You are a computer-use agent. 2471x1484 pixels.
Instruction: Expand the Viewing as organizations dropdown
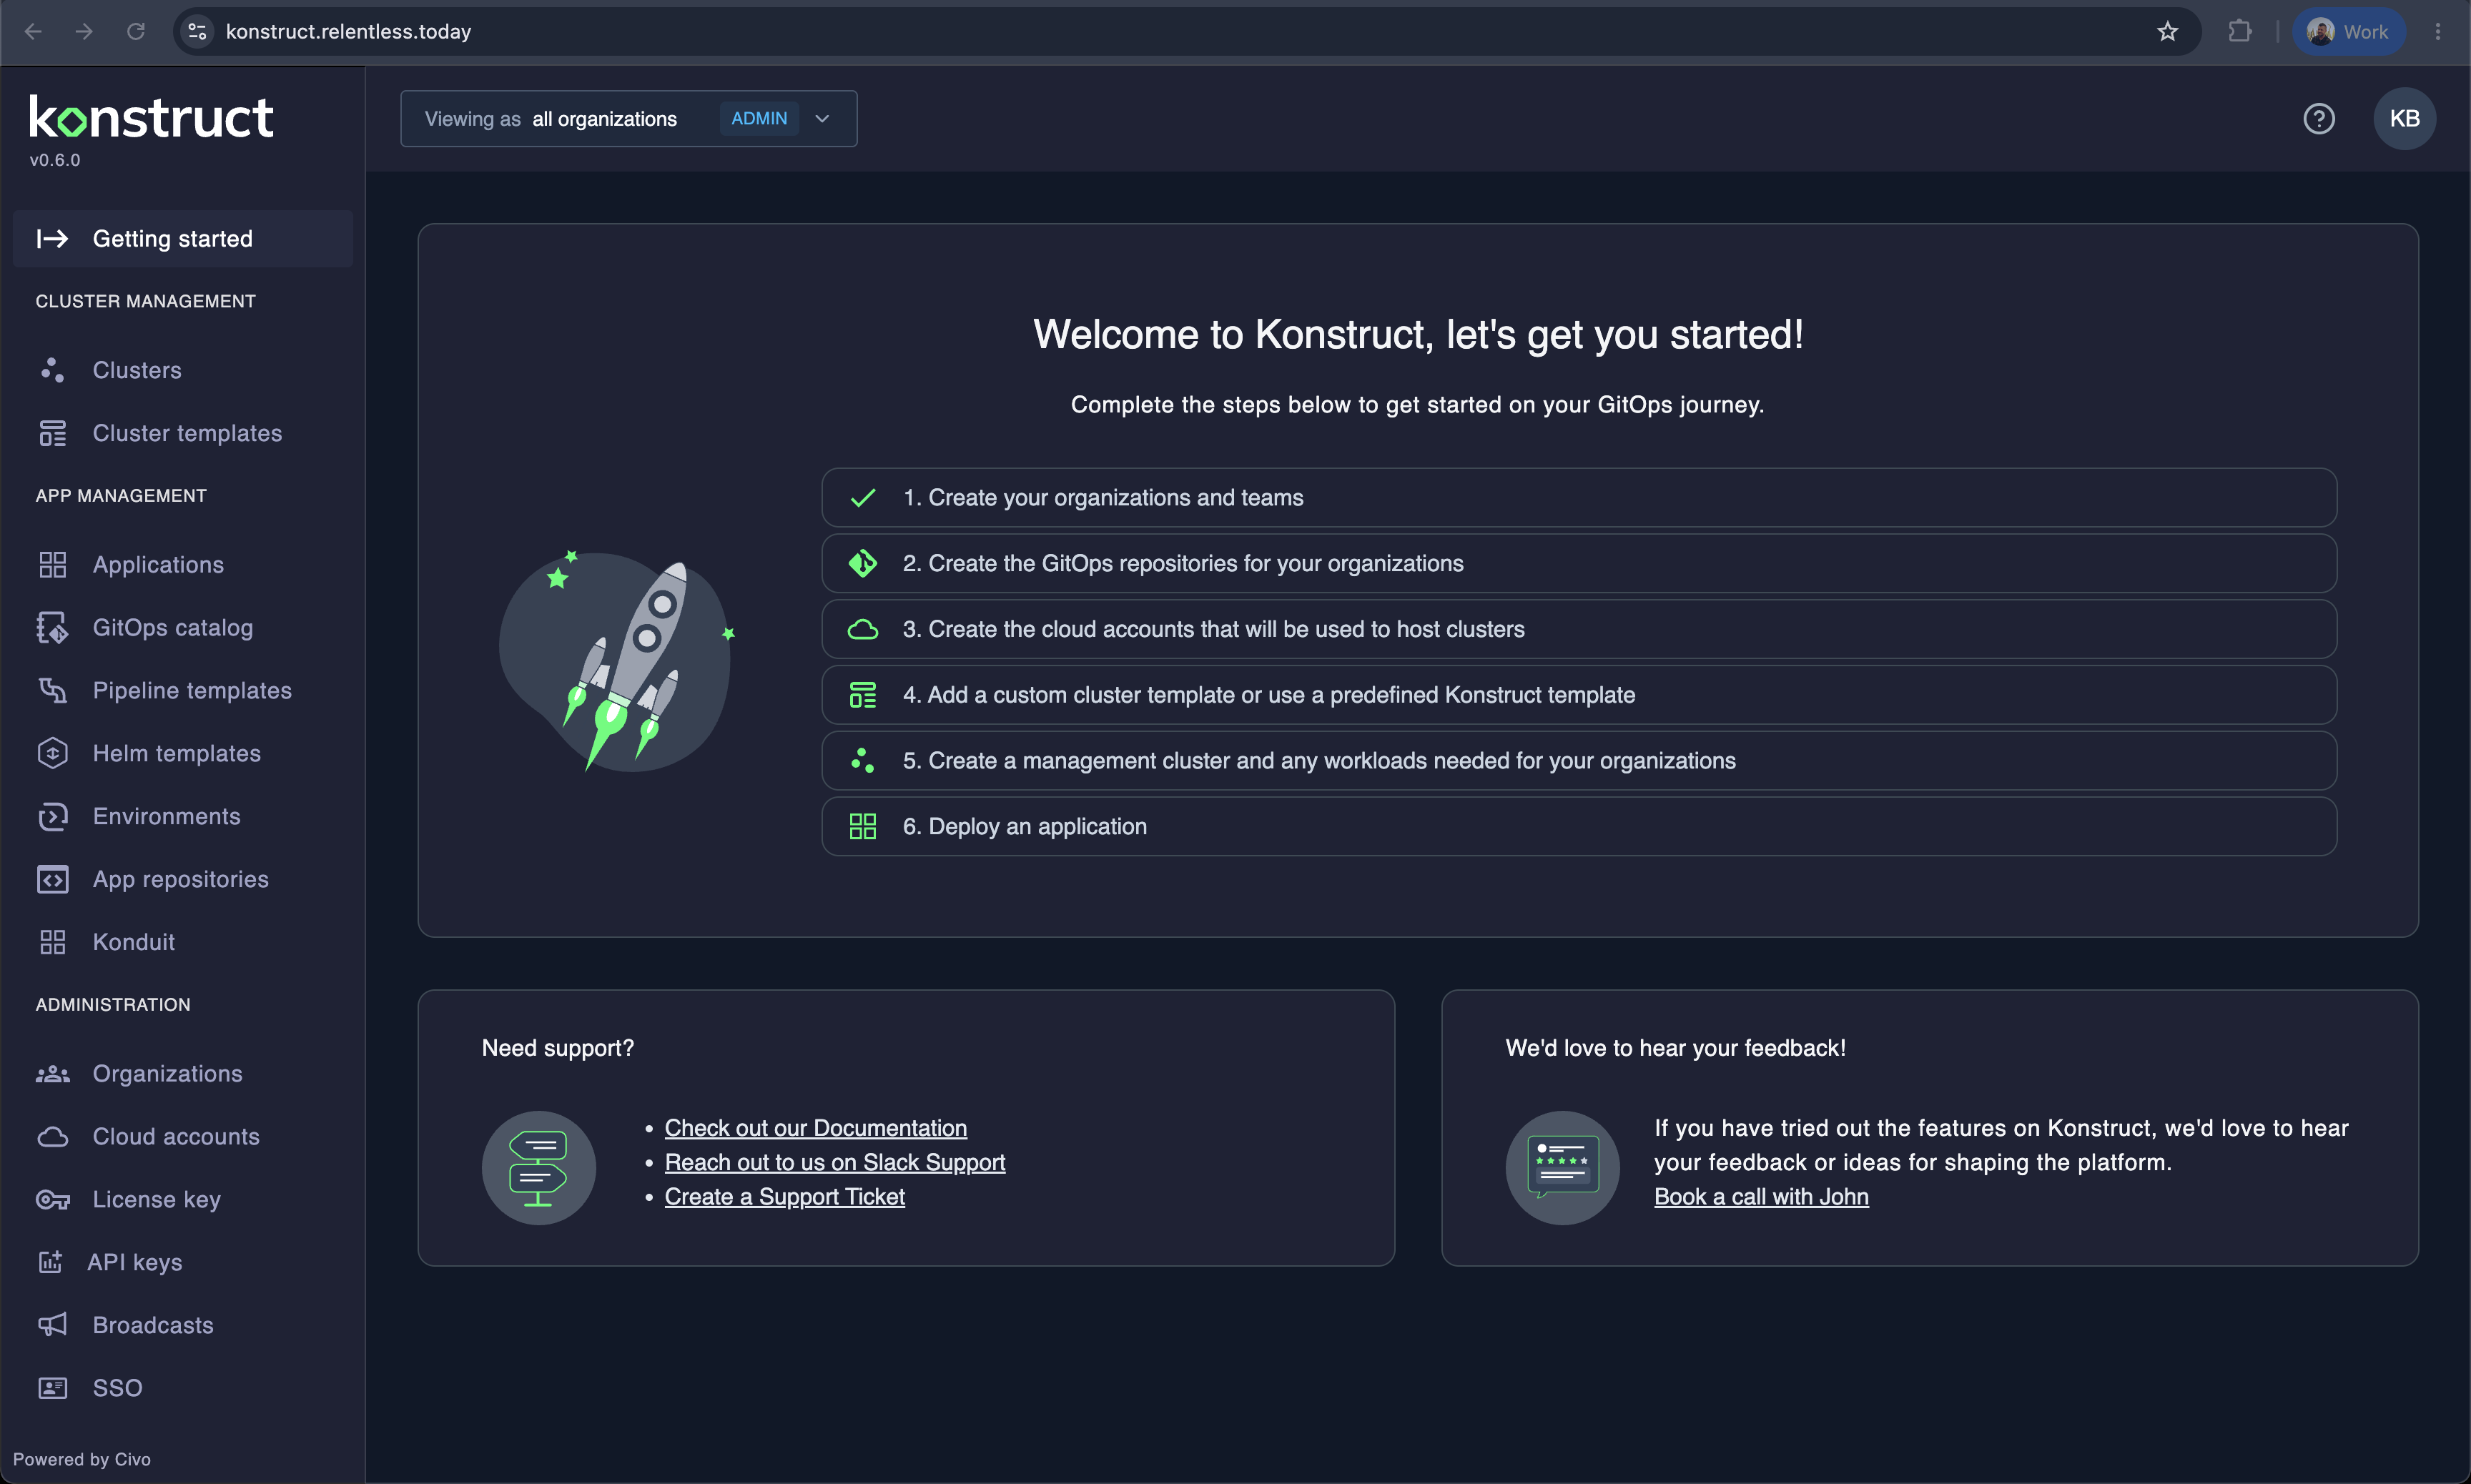pos(629,119)
